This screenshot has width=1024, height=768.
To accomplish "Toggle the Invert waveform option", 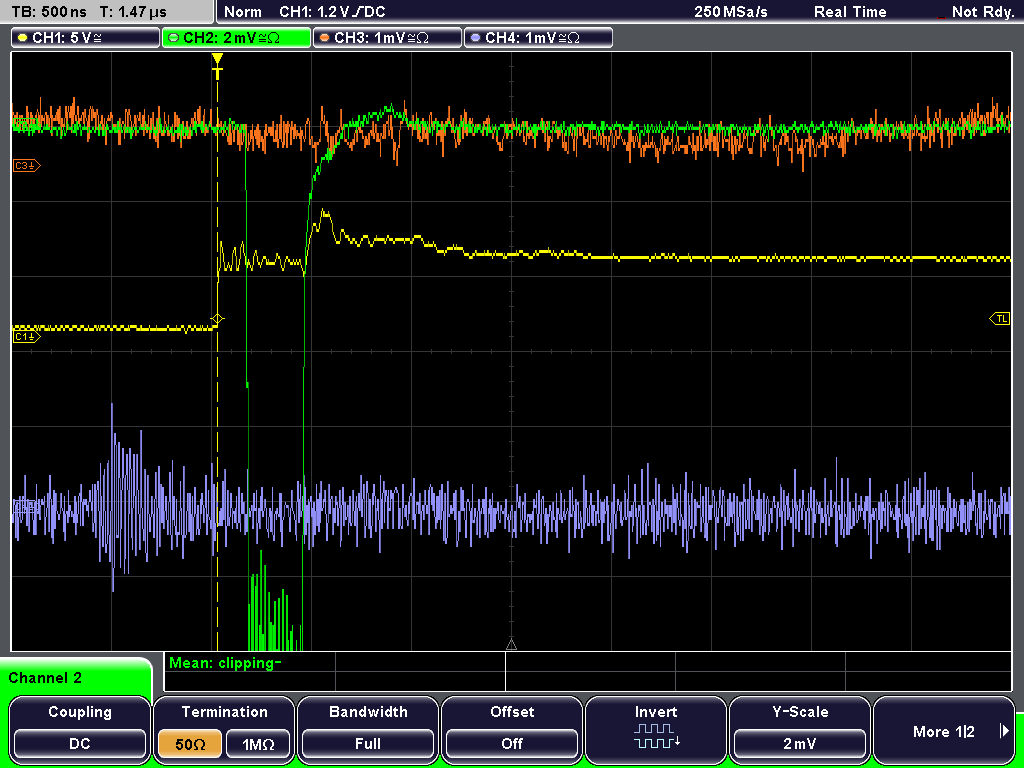I will [x=656, y=730].
